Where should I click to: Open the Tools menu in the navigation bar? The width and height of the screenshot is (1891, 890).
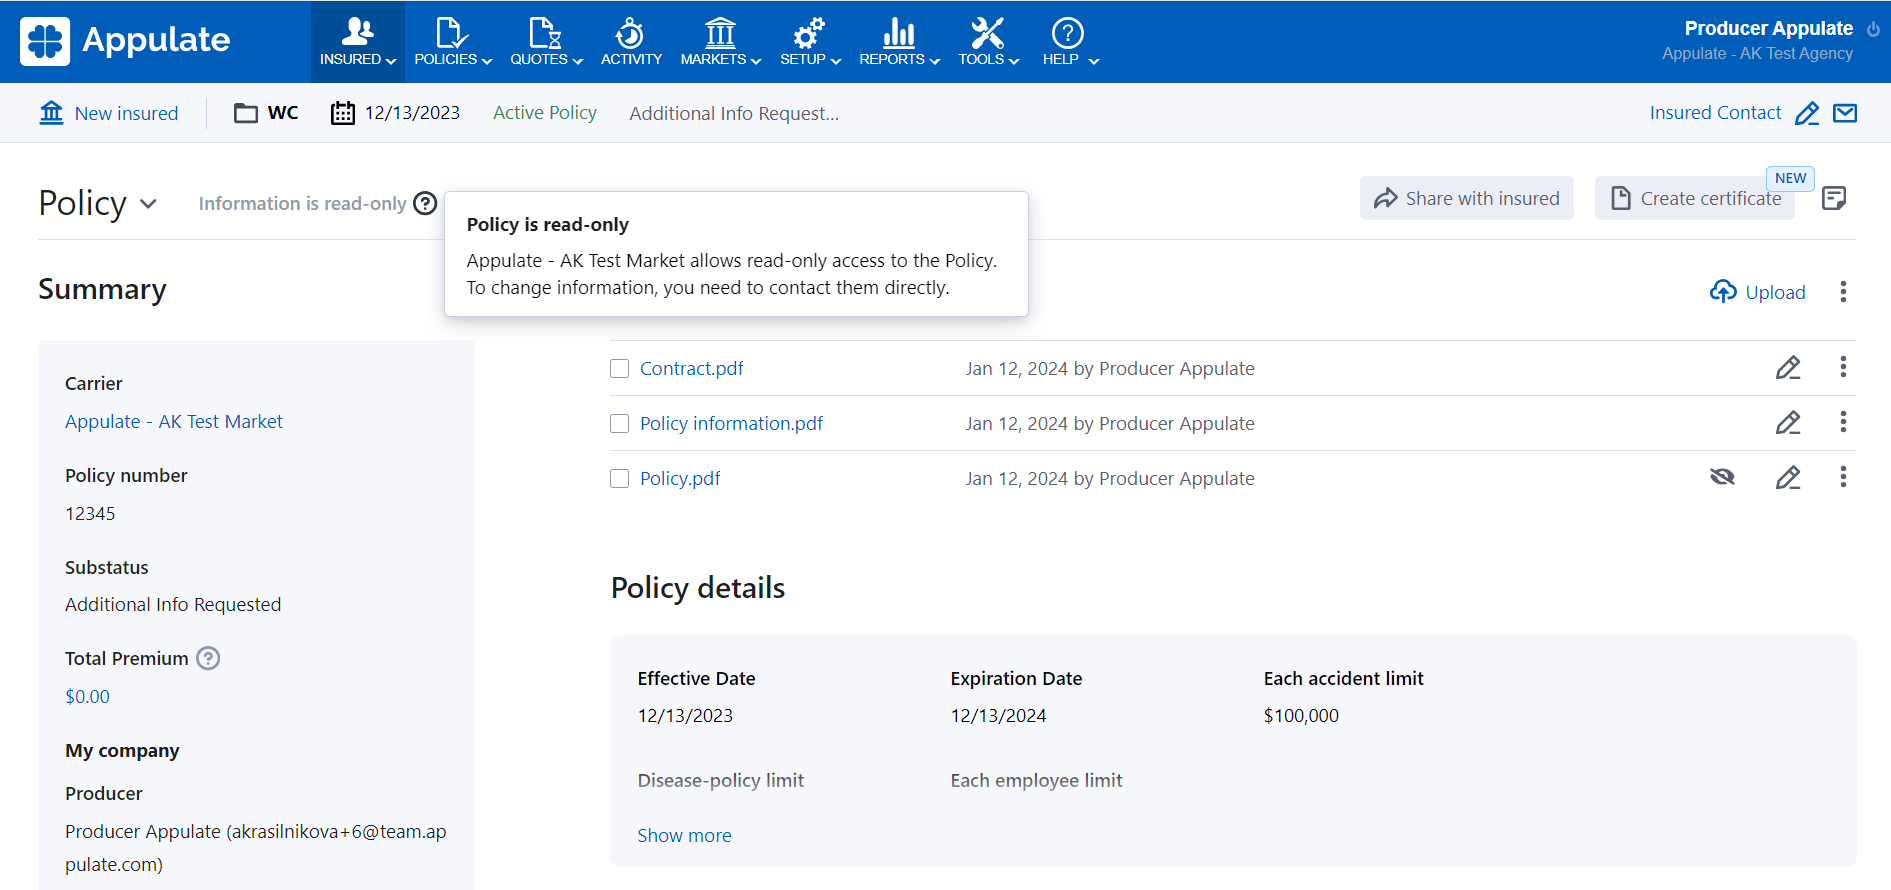point(988,42)
